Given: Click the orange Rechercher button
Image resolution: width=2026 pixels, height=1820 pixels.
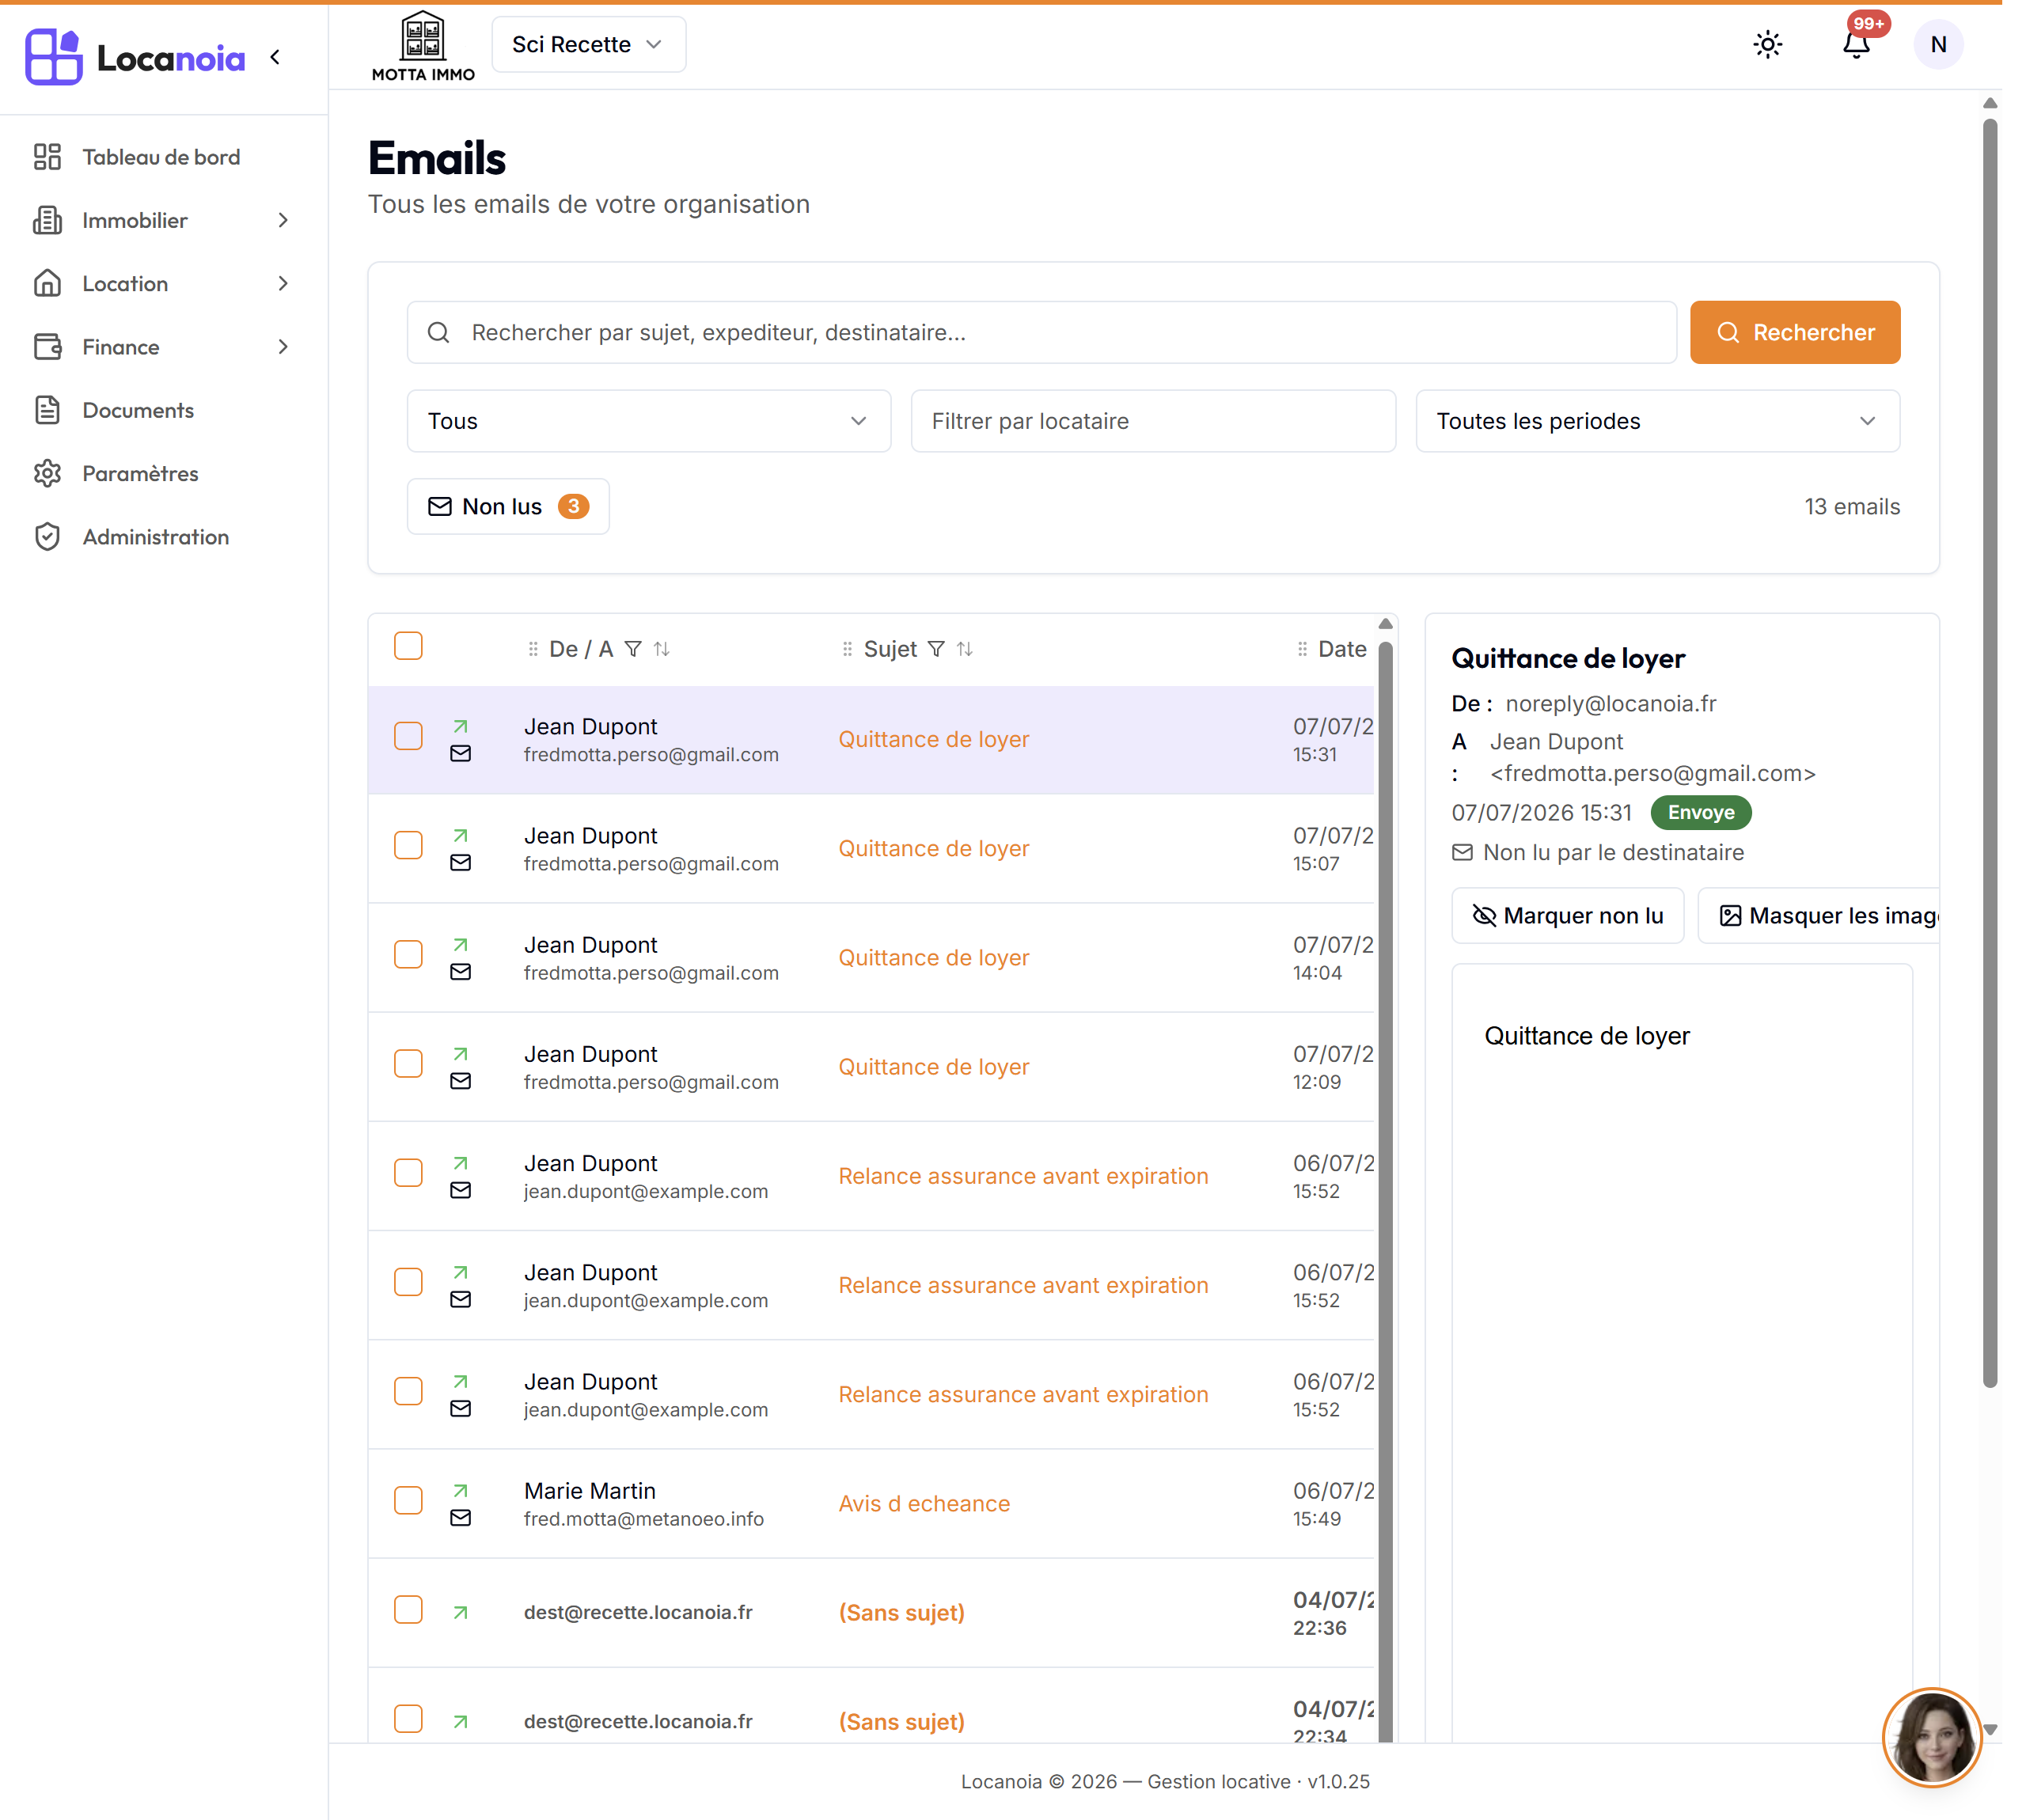Looking at the screenshot, I should [x=1795, y=332].
